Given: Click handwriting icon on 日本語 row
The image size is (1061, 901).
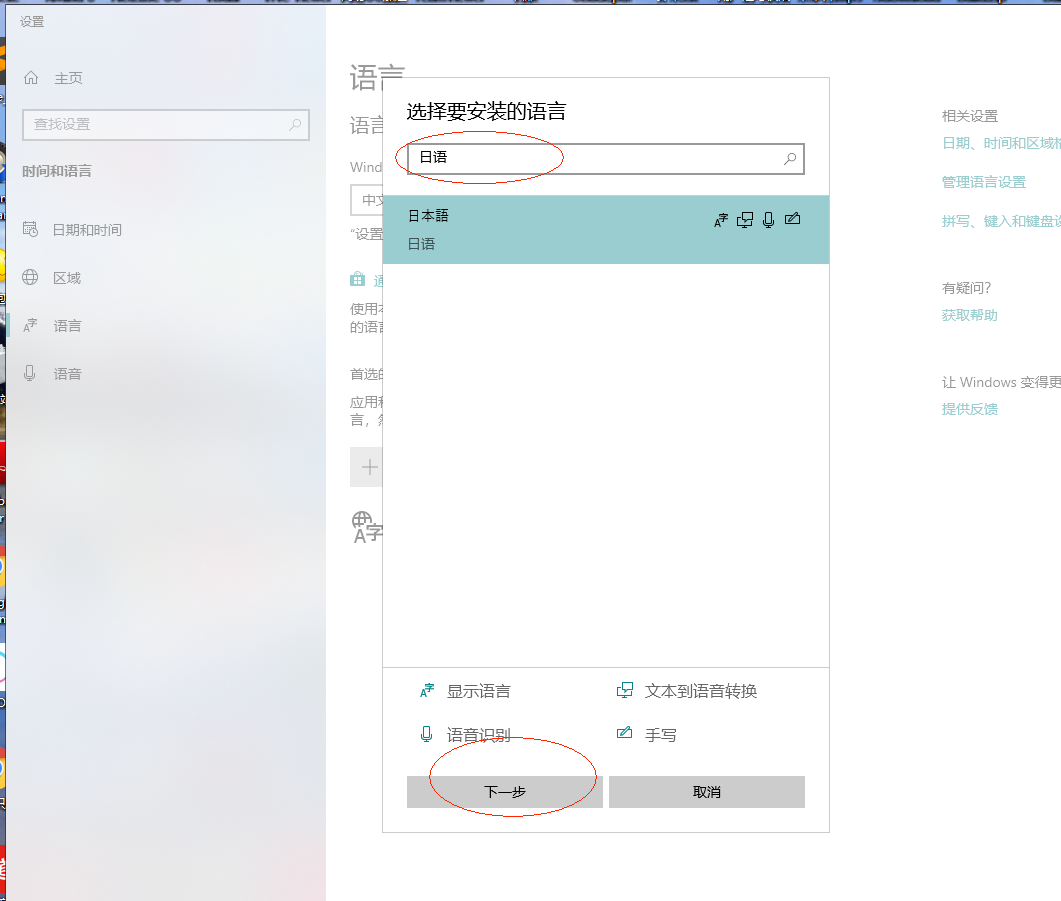Looking at the screenshot, I should coord(792,218).
